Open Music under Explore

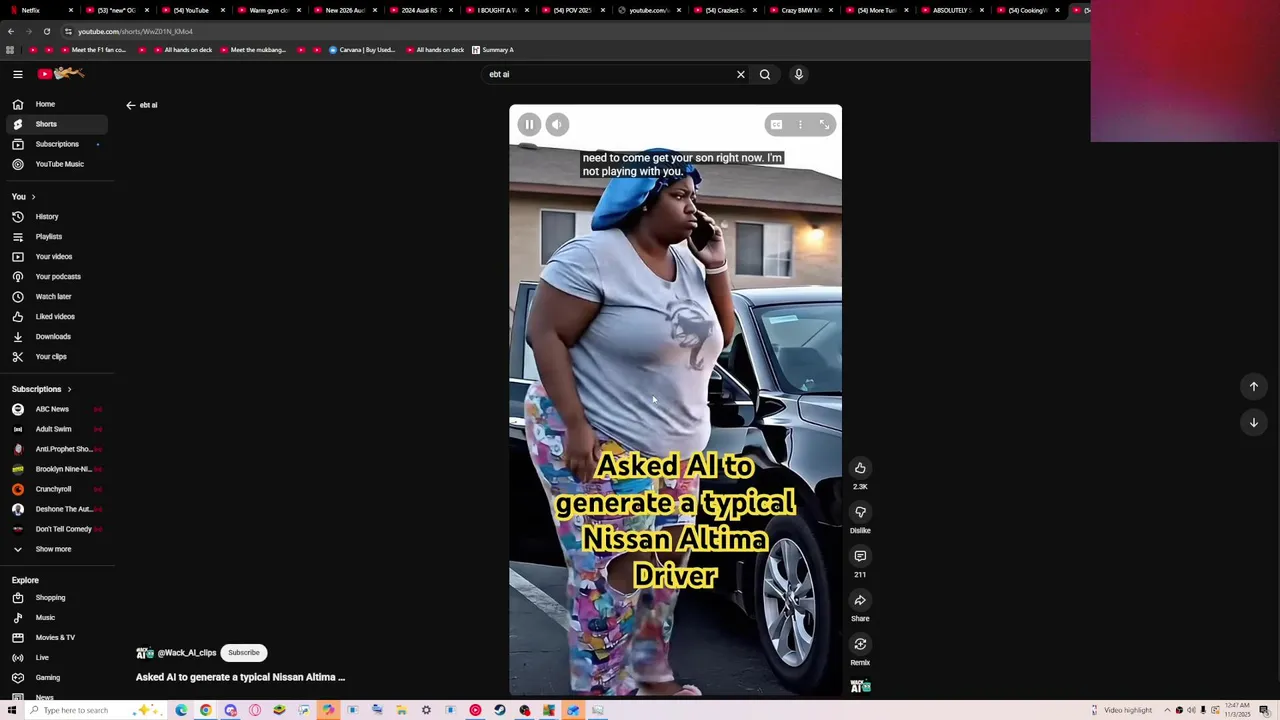click(x=57, y=618)
